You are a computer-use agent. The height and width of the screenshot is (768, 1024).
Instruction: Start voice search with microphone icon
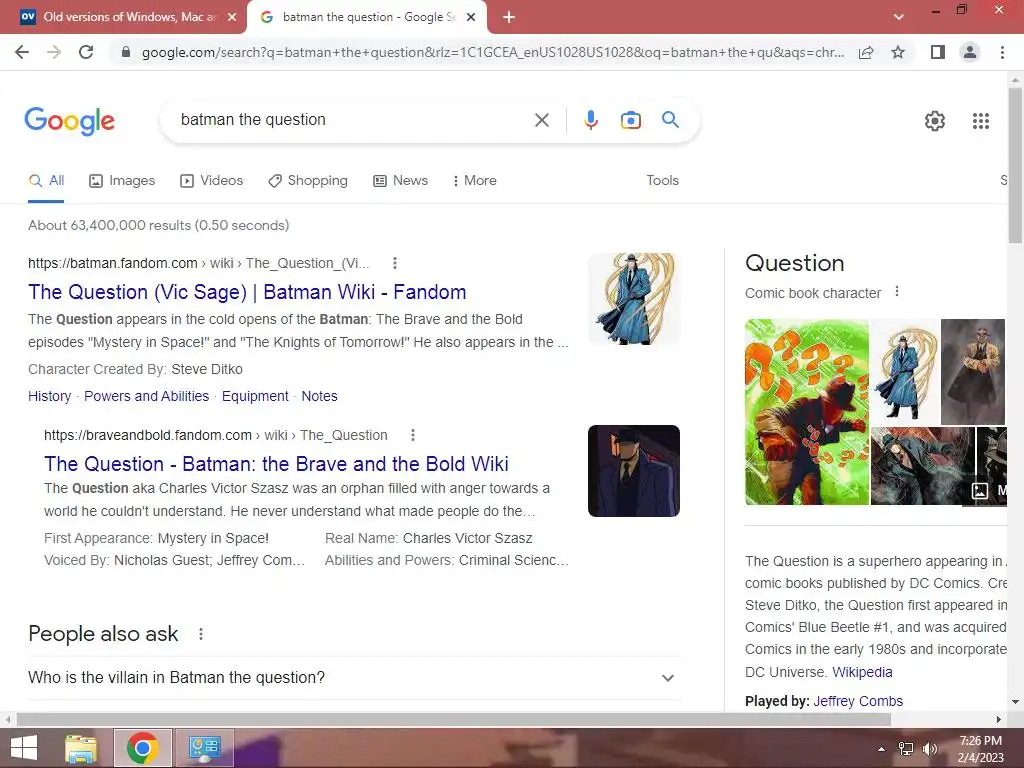pos(591,120)
